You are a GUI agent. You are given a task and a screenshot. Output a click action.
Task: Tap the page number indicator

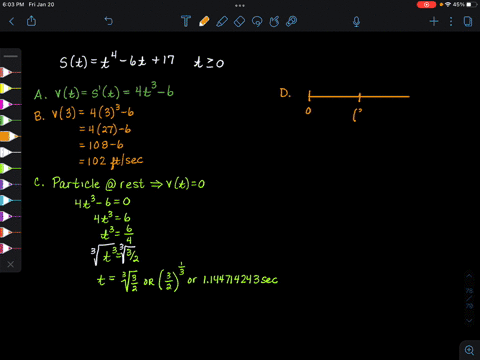coord(469,298)
